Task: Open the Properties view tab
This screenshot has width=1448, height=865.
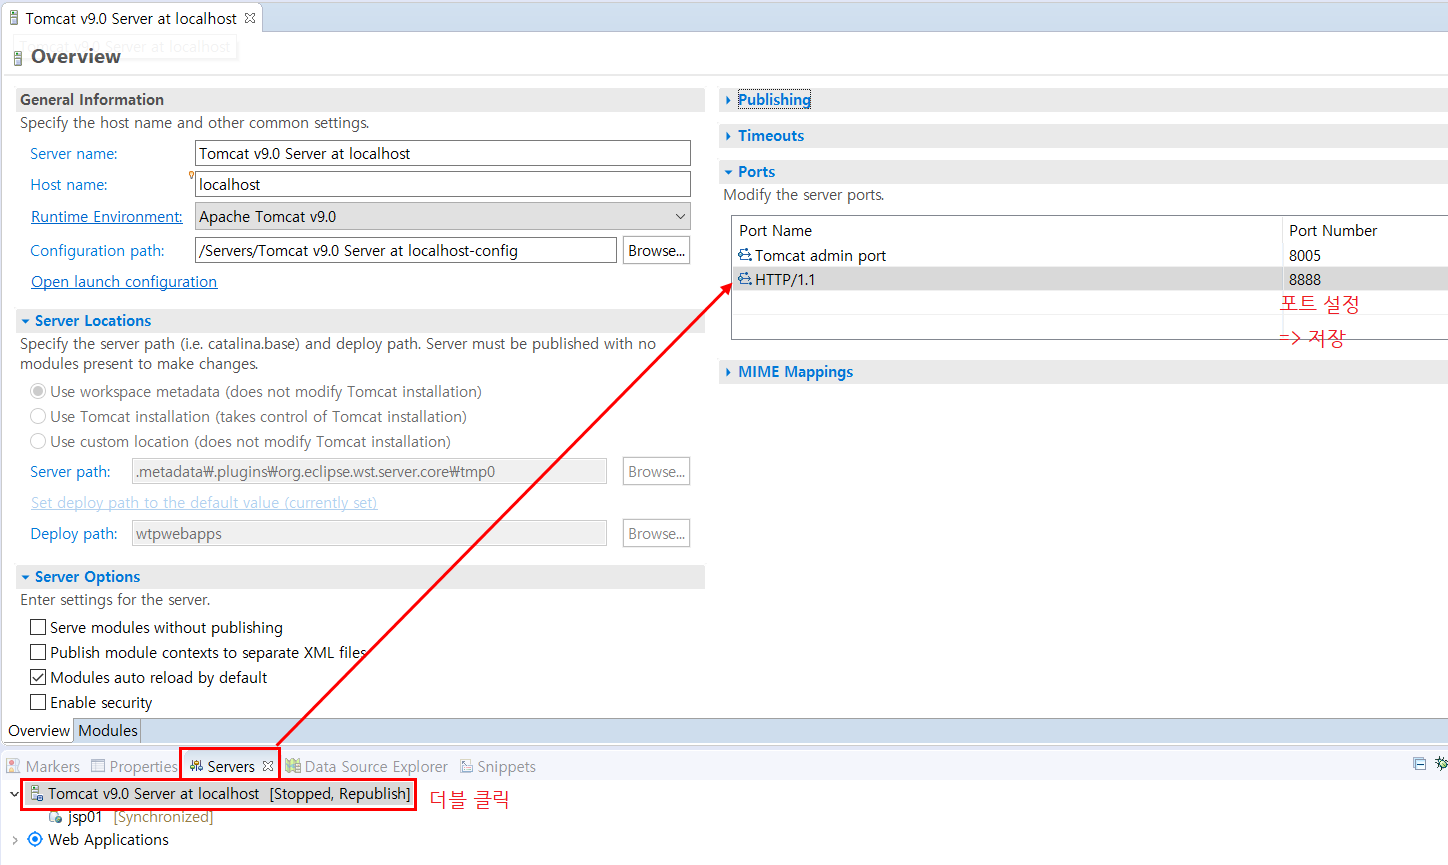Action: coord(134,766)
